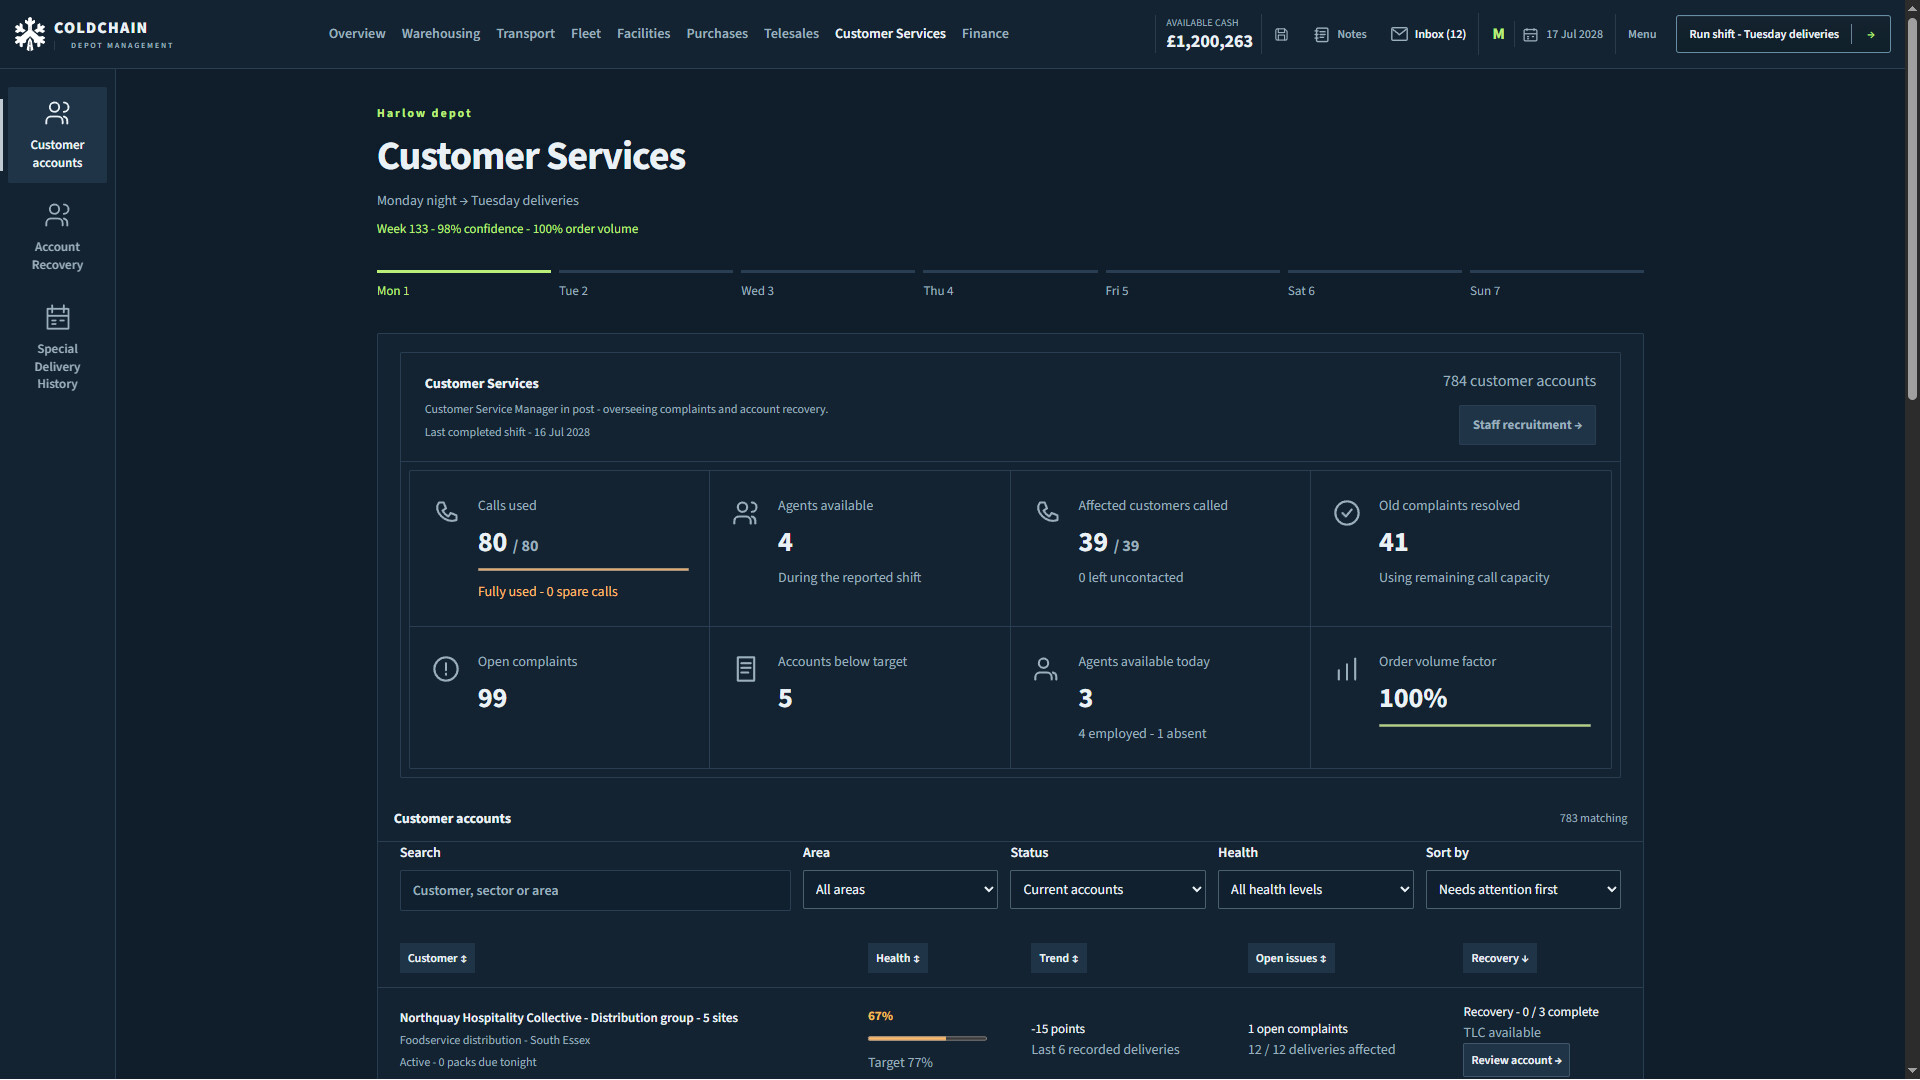The height and width of the screenshot is (1080, 1920).
Task: Click the Customer, sector or area search field
Action: coord(595,890)
